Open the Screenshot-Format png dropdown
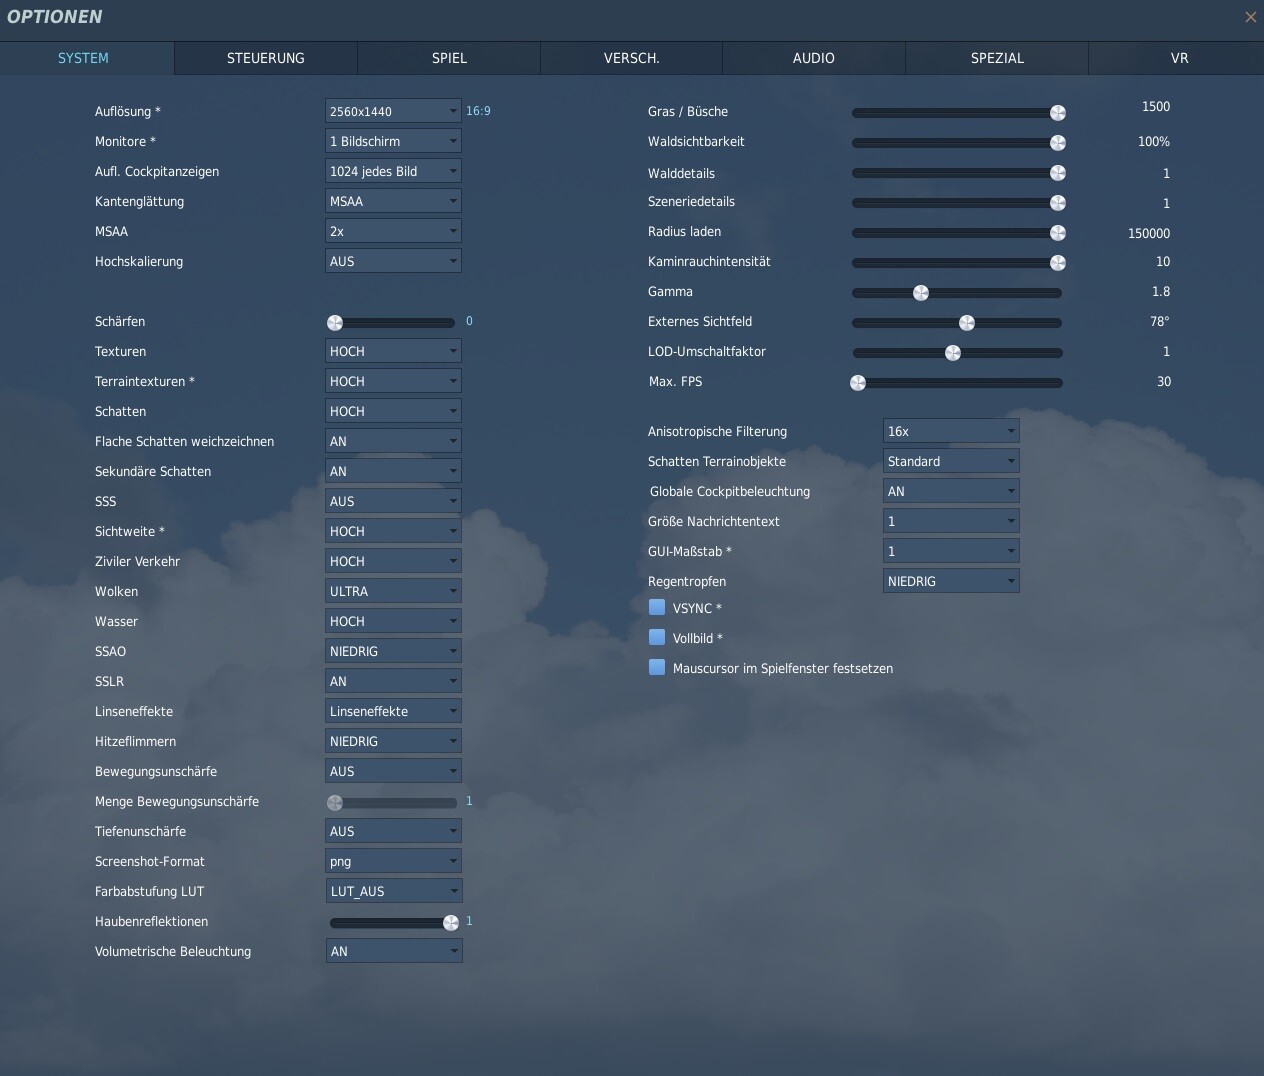 coord(393,861)
